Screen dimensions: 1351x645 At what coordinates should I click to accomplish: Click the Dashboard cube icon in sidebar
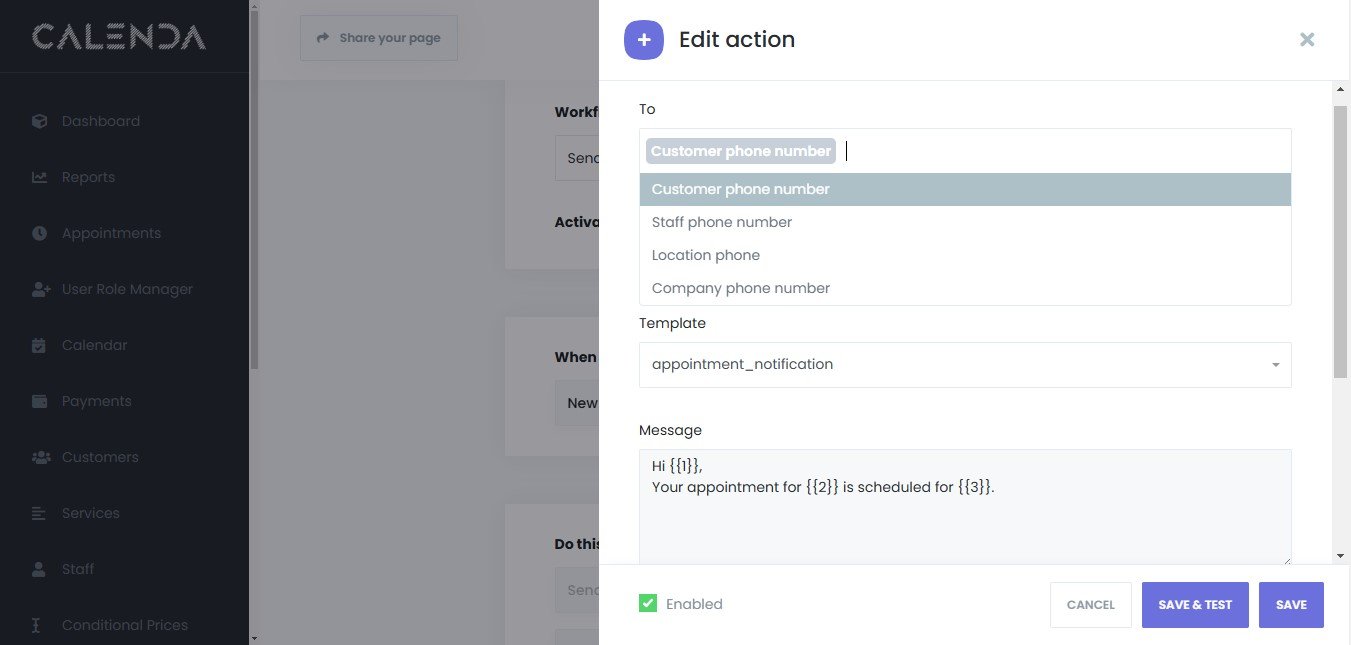click(40, 121)
